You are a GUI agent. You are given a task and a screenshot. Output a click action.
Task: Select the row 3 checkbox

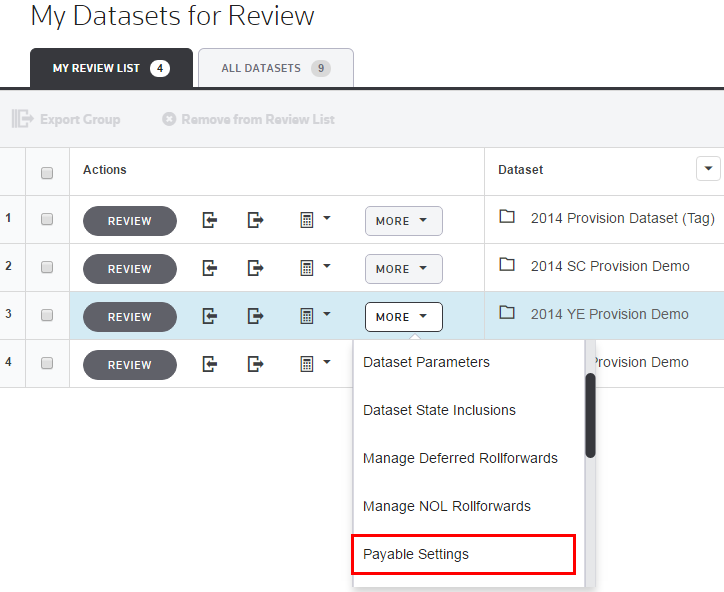[47, 316]
